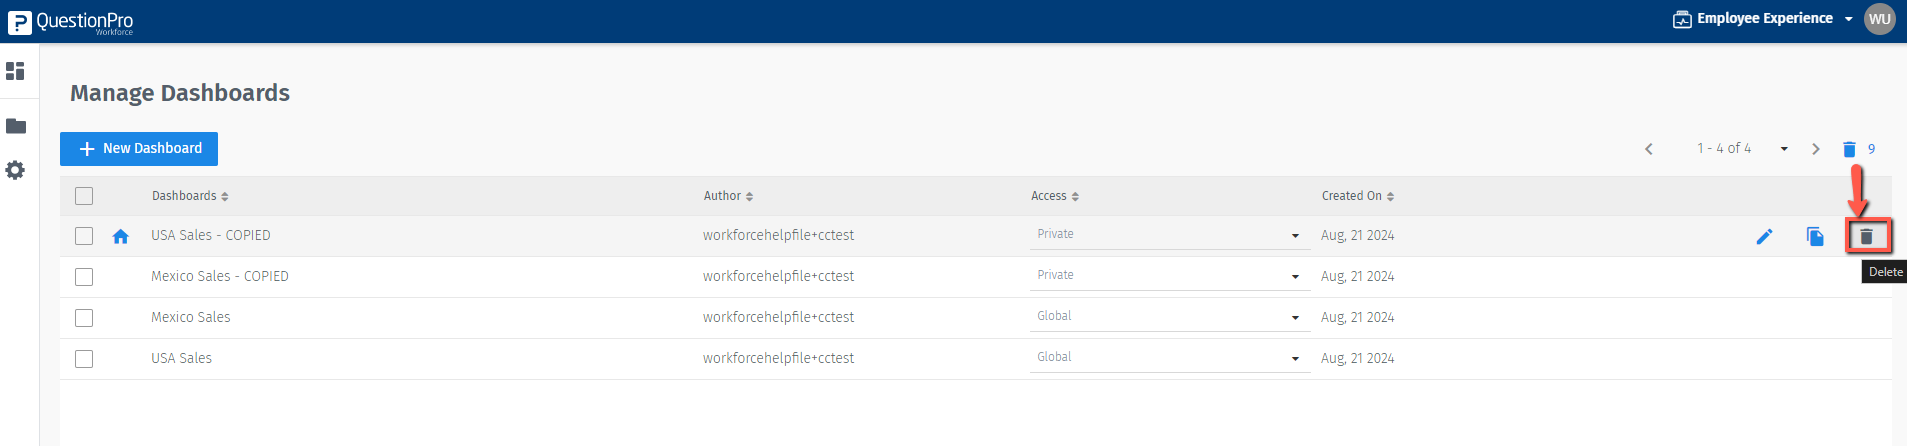Click the WU user avatar
The image size is (1907, 446).
pyautogui.click(x=1880, y=19)
